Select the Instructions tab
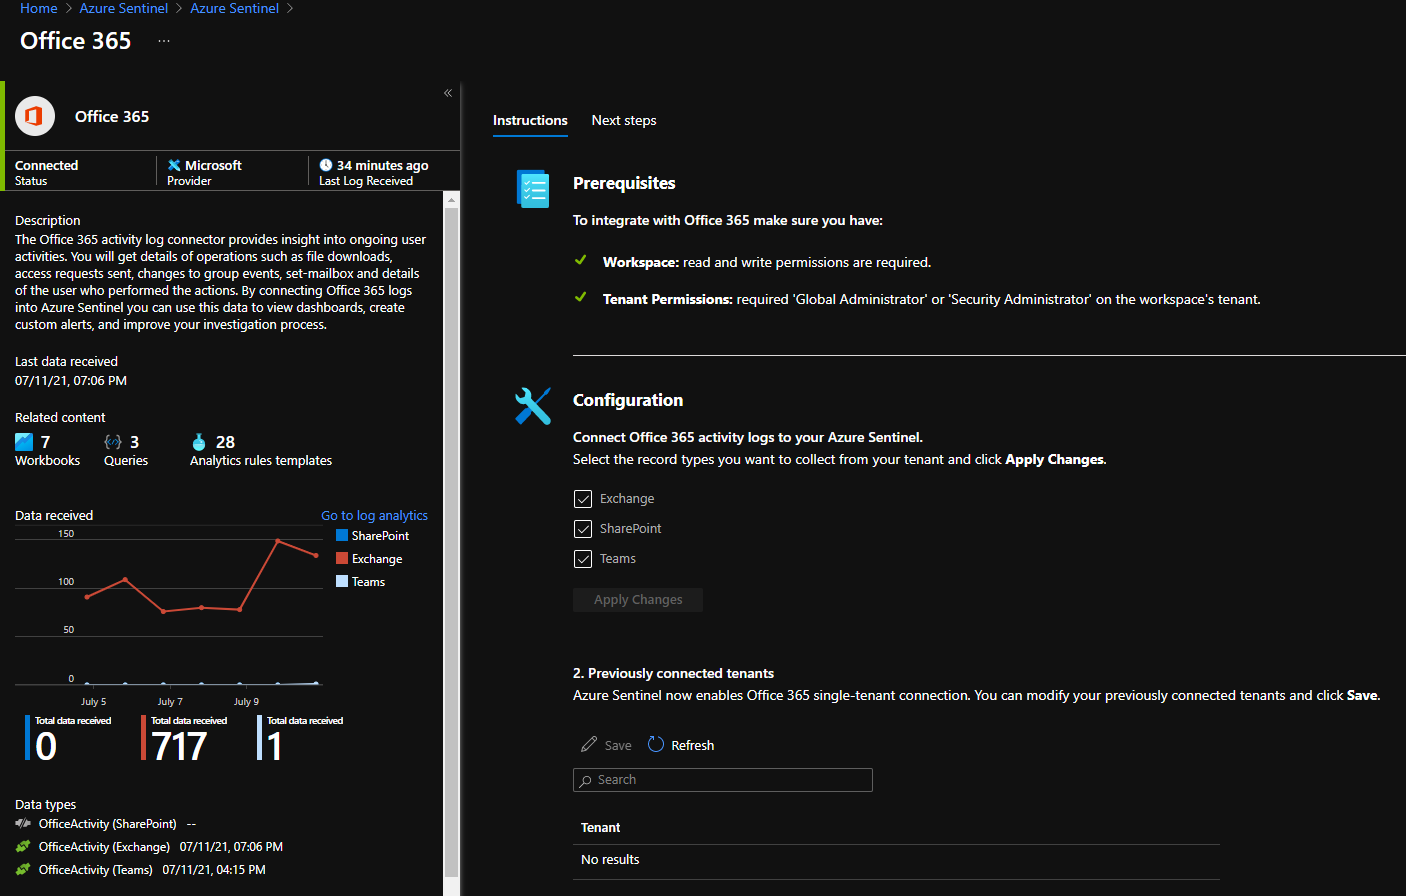The width and height of the screenshot is (1406, 896). pyautogui.click(x=530, y=120)
